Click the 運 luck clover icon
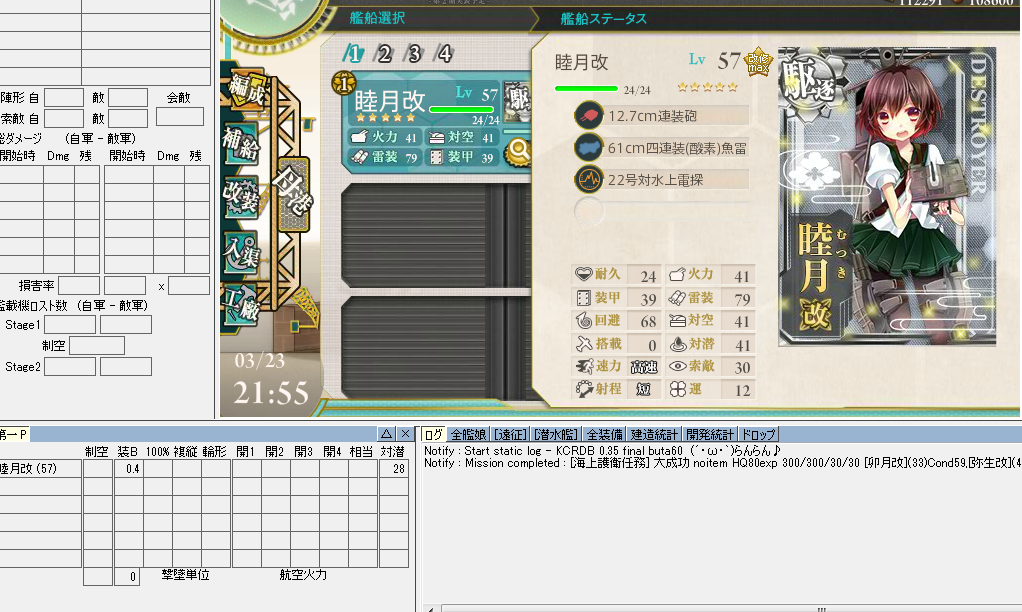The image size is (1022, 612). 677,389
